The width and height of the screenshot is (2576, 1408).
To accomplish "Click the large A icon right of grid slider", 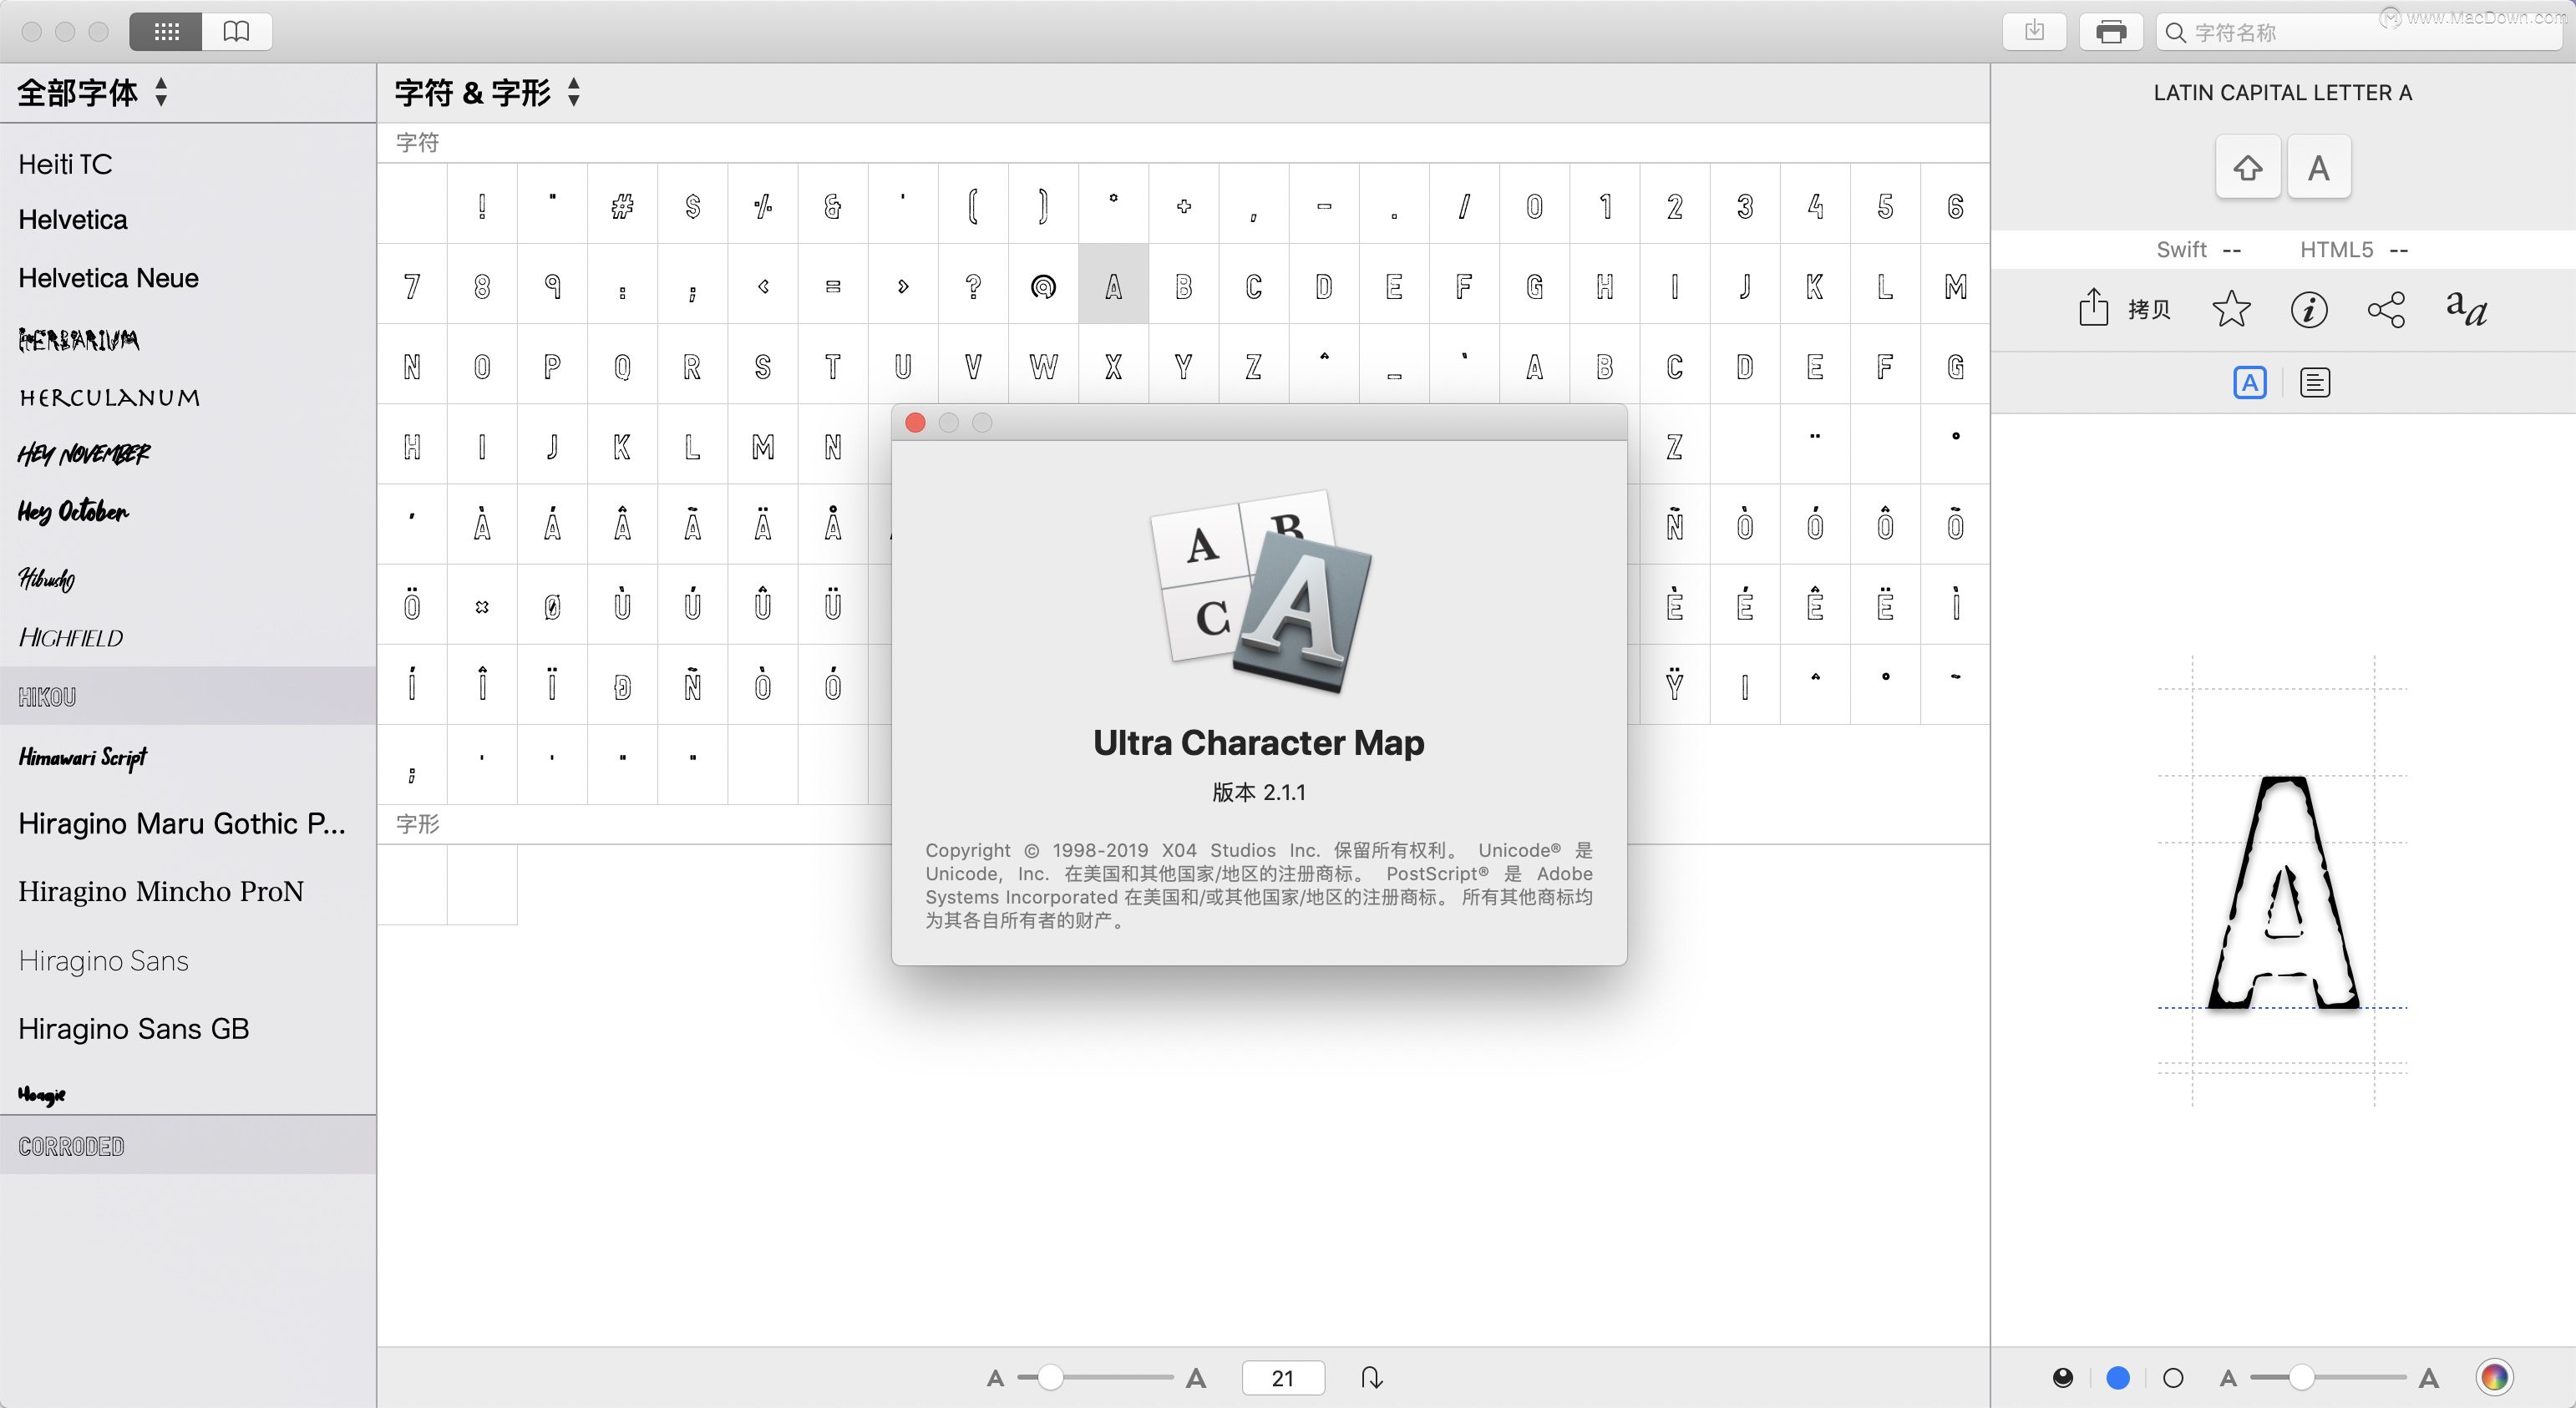I will click(x=1196, y=1379).
